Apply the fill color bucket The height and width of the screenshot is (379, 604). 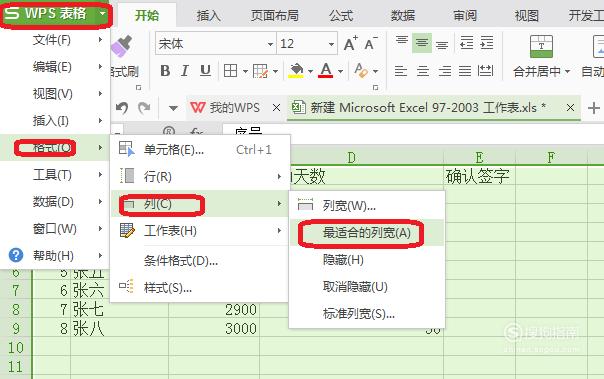296,71
